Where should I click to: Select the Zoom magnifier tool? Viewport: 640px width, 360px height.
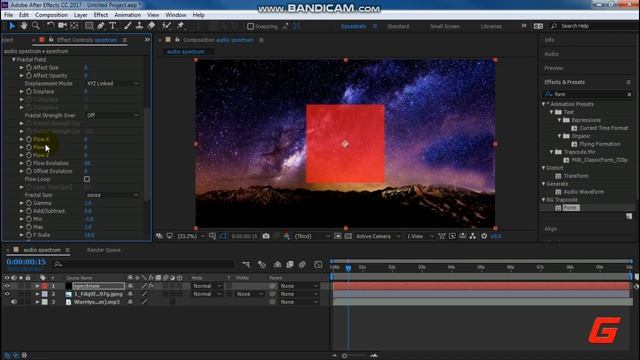point(36,26)
